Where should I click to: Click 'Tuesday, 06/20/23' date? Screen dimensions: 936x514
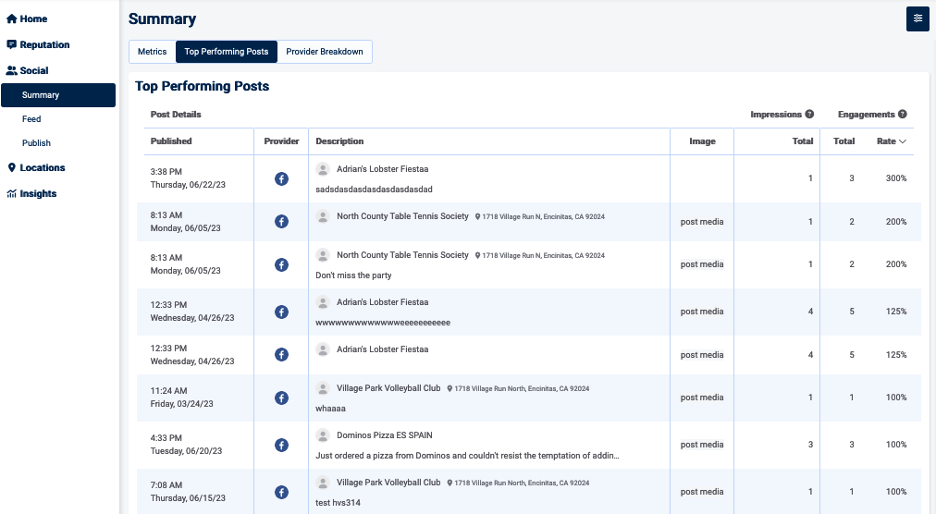(186, 451)
